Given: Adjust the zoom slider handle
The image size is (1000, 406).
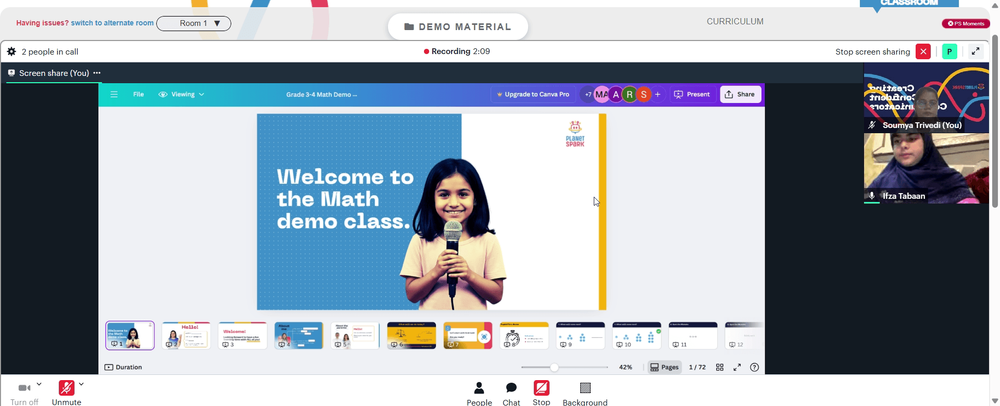Looking at the screenshot, I should click(x=554, y=367).
